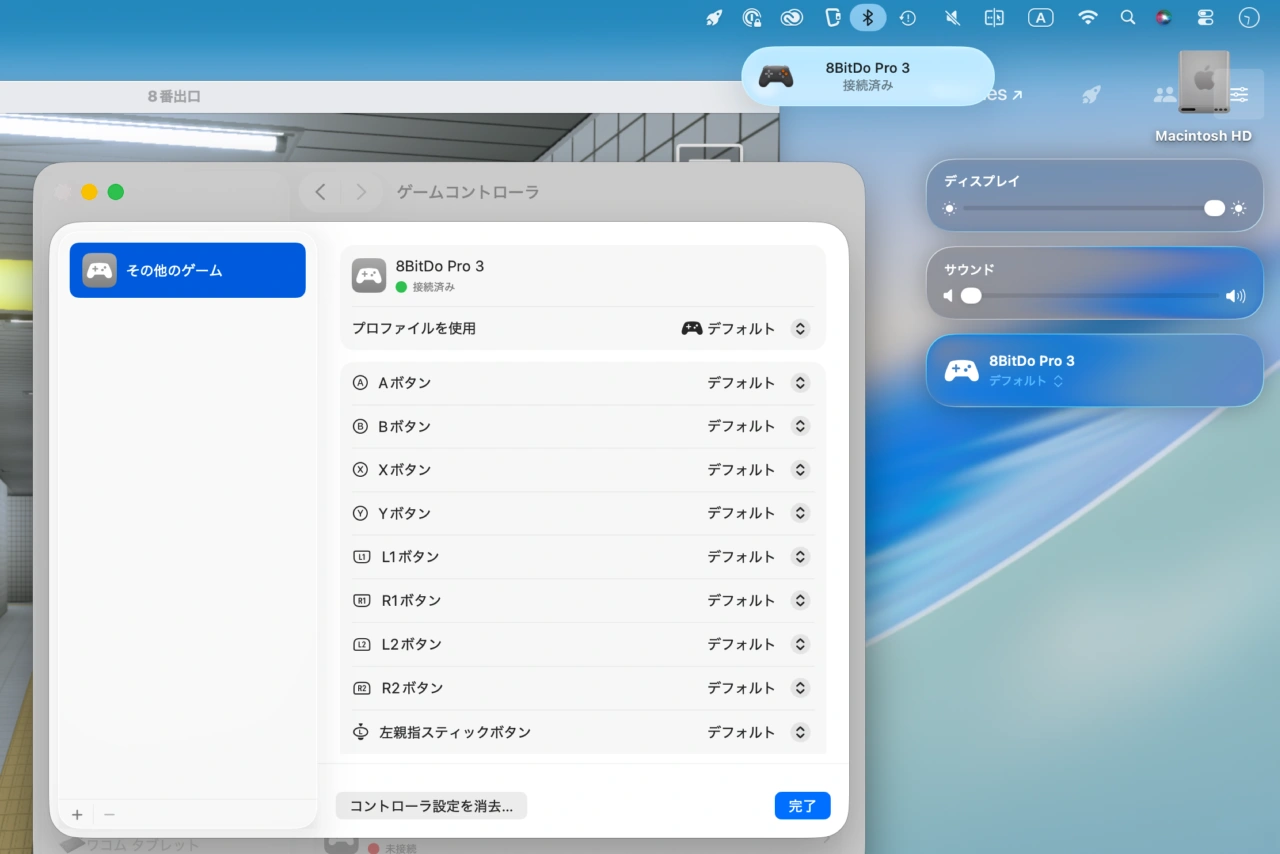The image size is (1280, 854).
Task: Click the Creative Cloud menu bar icon
Action: point(794,17)
